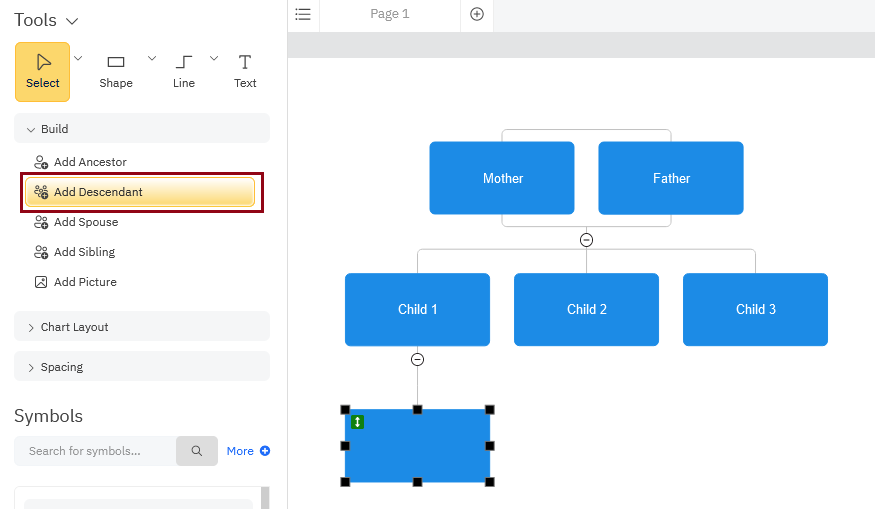Pick the Text tool
The image size is (875, 509).
[245, 71]
